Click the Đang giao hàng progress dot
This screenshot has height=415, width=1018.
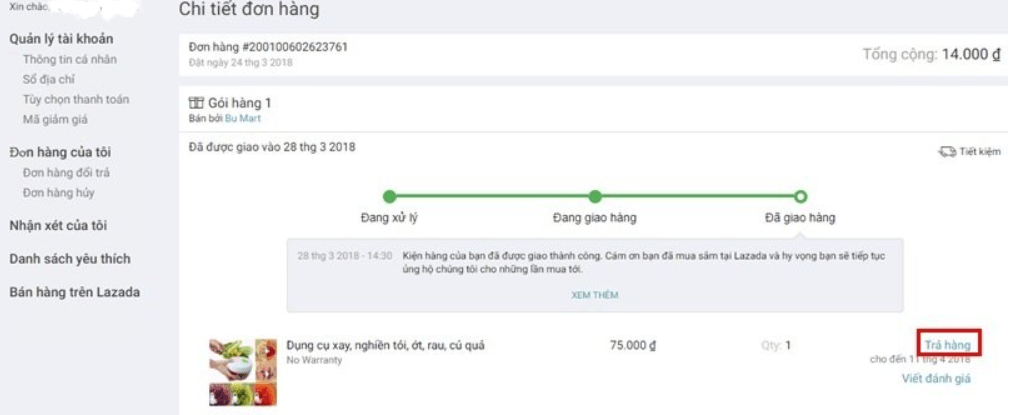[595, 196]
